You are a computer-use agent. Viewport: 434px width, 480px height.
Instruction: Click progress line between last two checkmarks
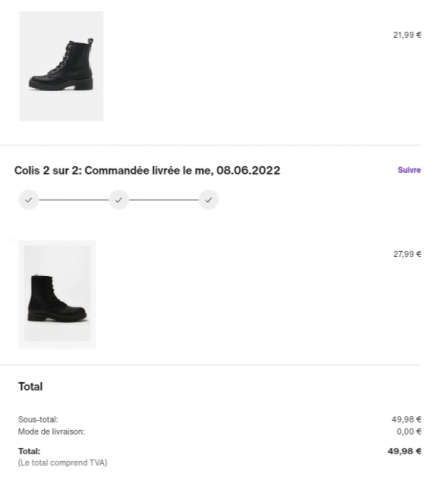coord(164,200)
